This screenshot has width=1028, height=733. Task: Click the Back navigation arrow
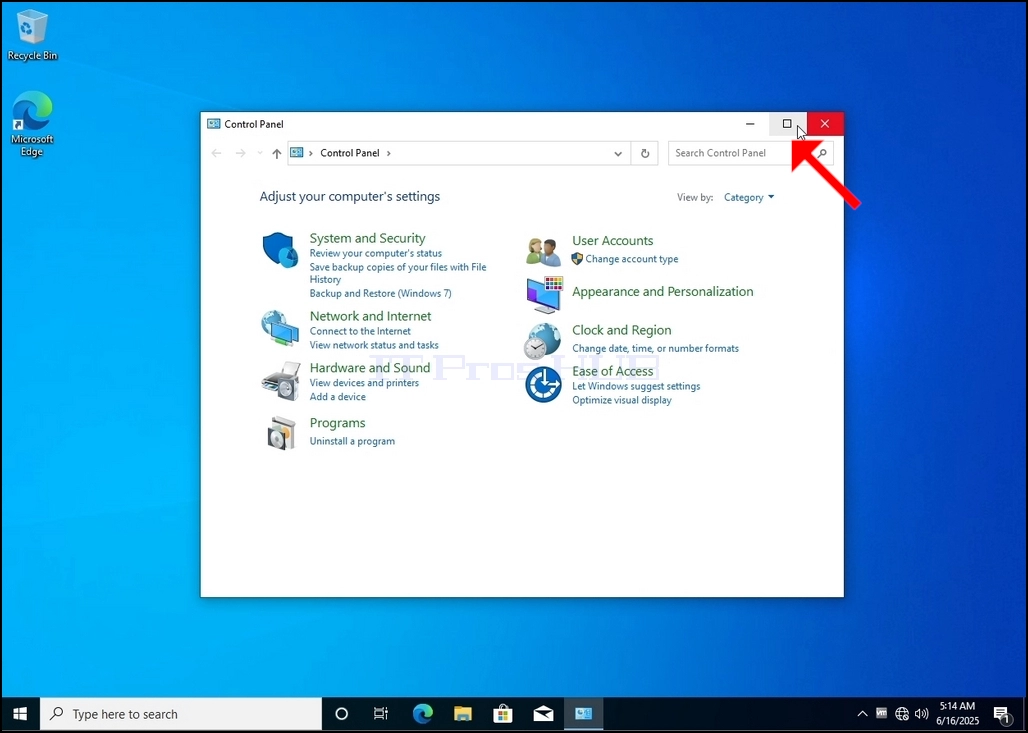coord(216,153)
